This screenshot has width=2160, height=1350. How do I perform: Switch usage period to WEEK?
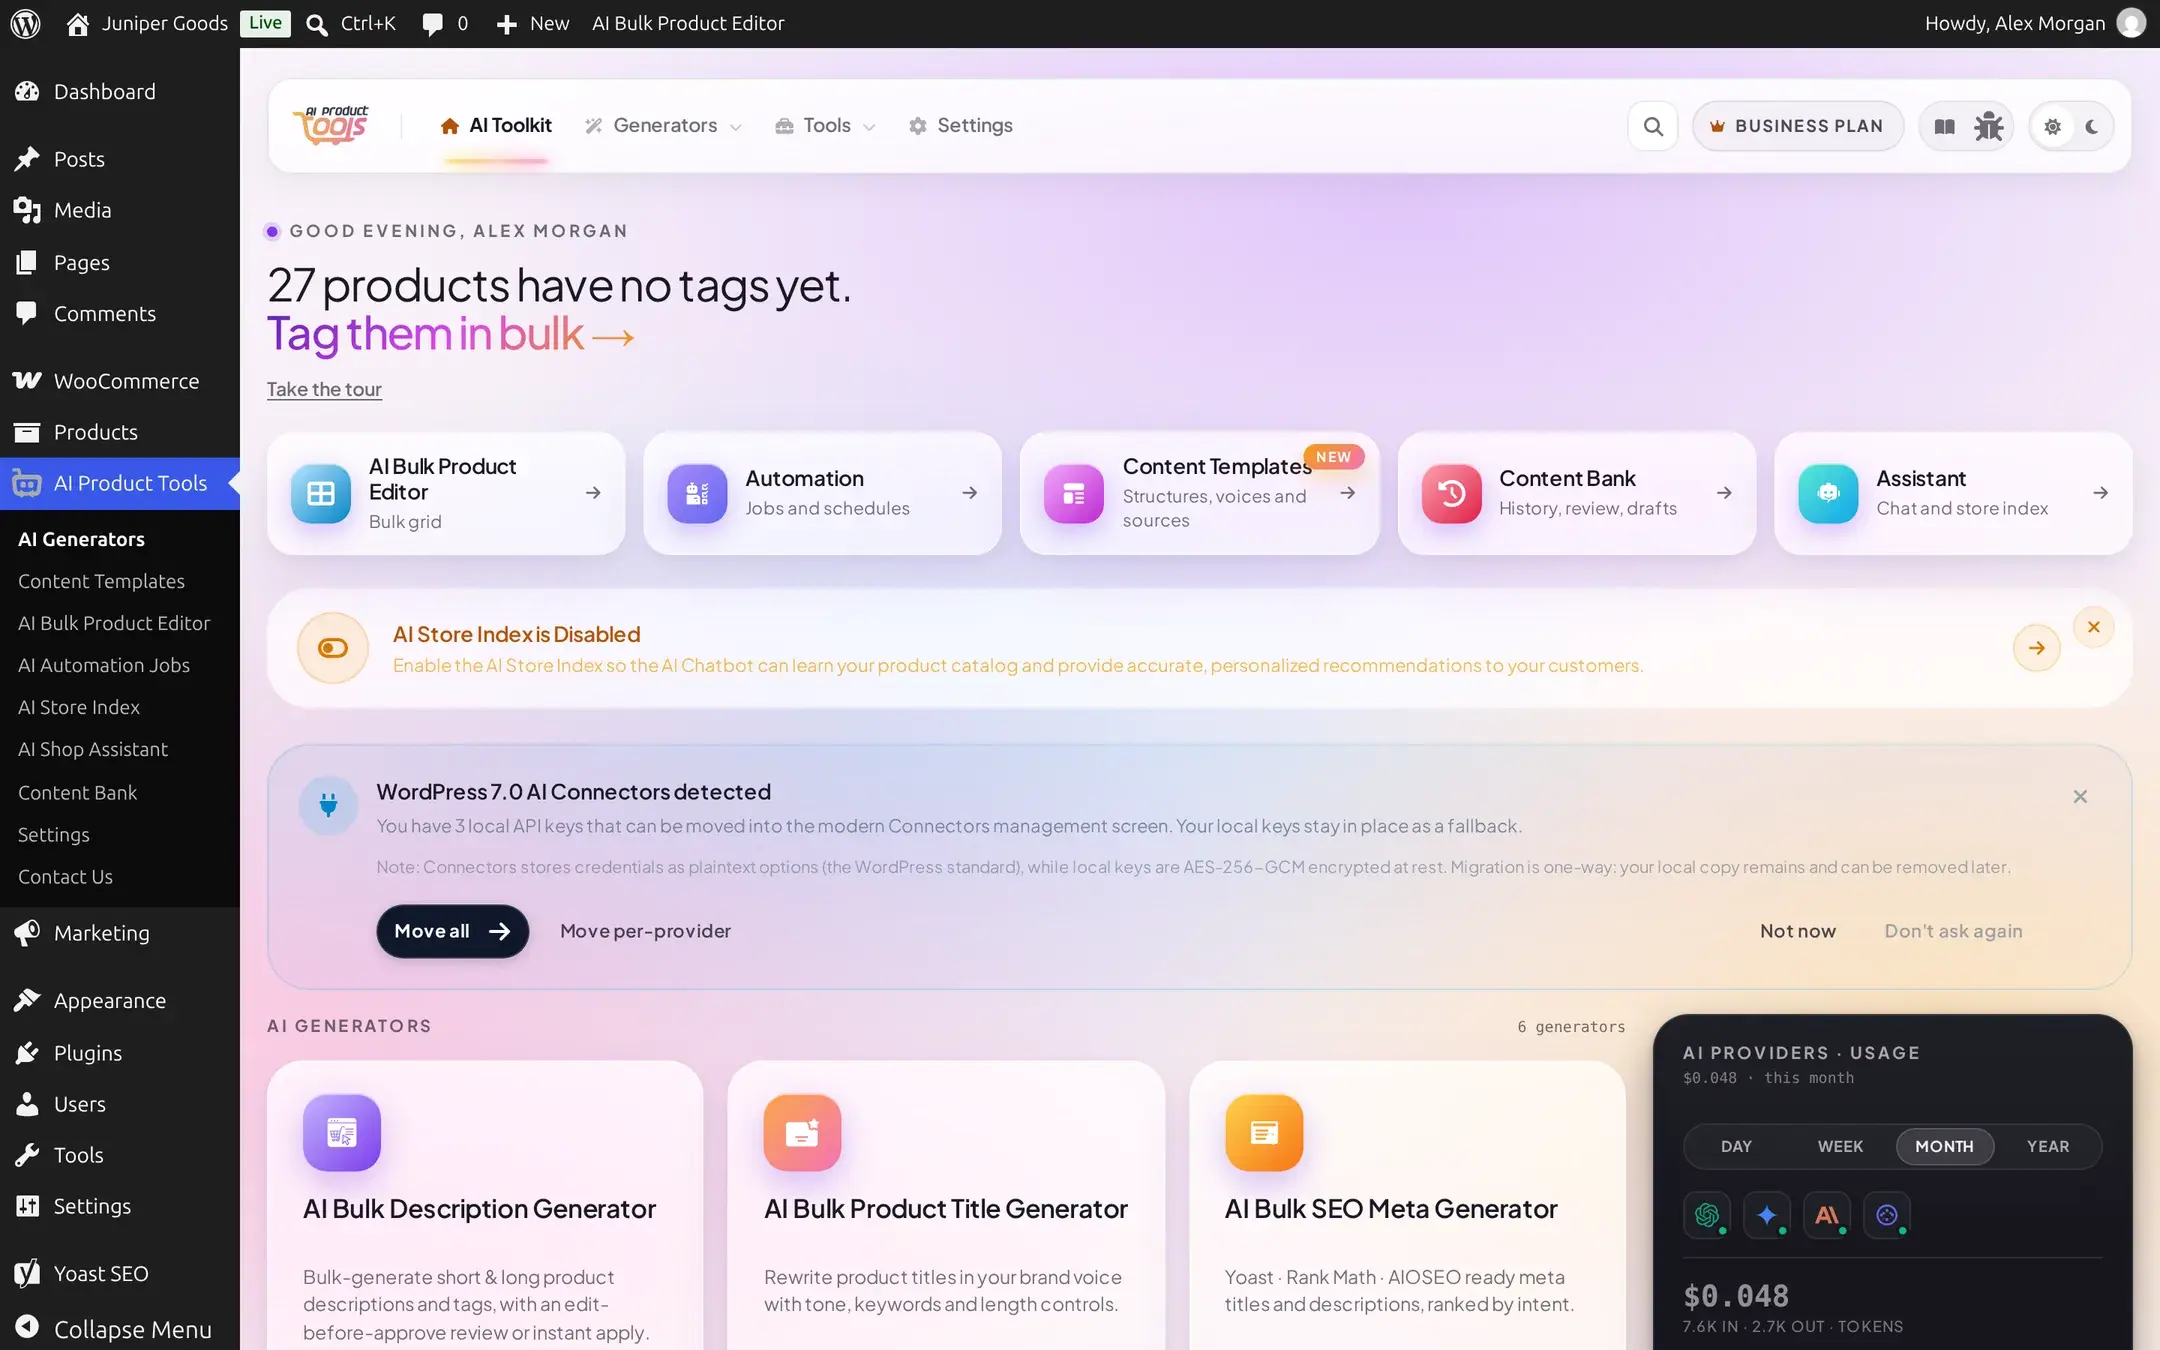coord(1840,1146)
